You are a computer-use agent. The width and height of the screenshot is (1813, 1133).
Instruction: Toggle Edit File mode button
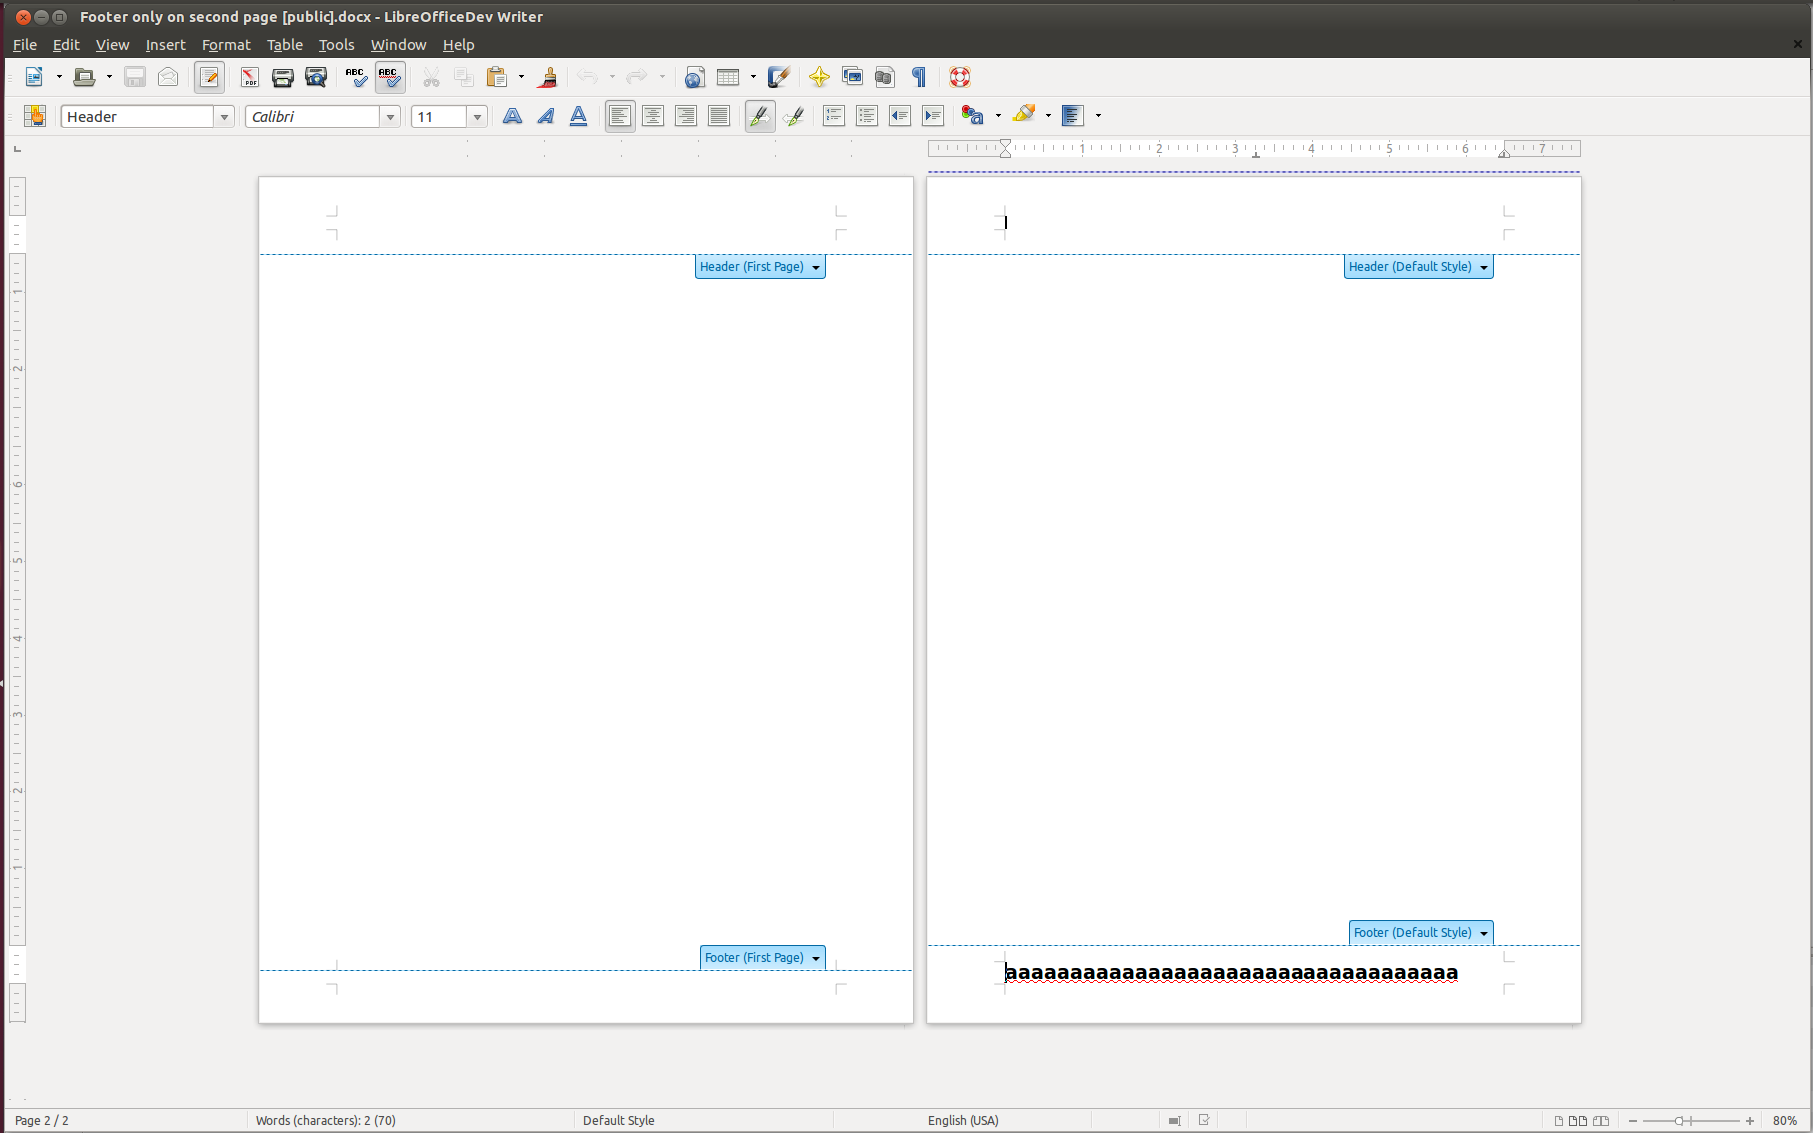(x=209, y=77)
